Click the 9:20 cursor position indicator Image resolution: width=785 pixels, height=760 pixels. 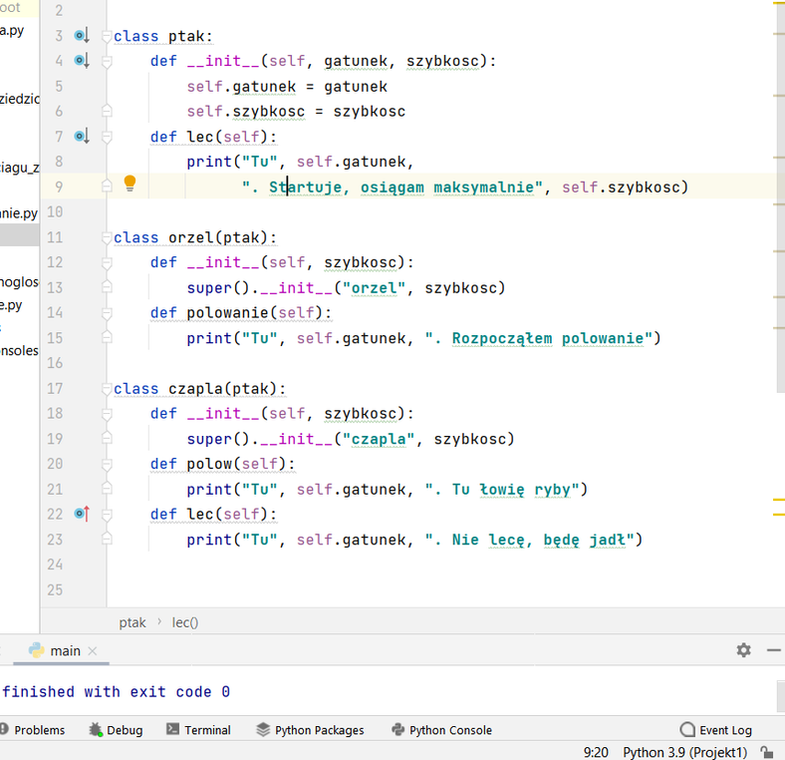coord(596,752)
